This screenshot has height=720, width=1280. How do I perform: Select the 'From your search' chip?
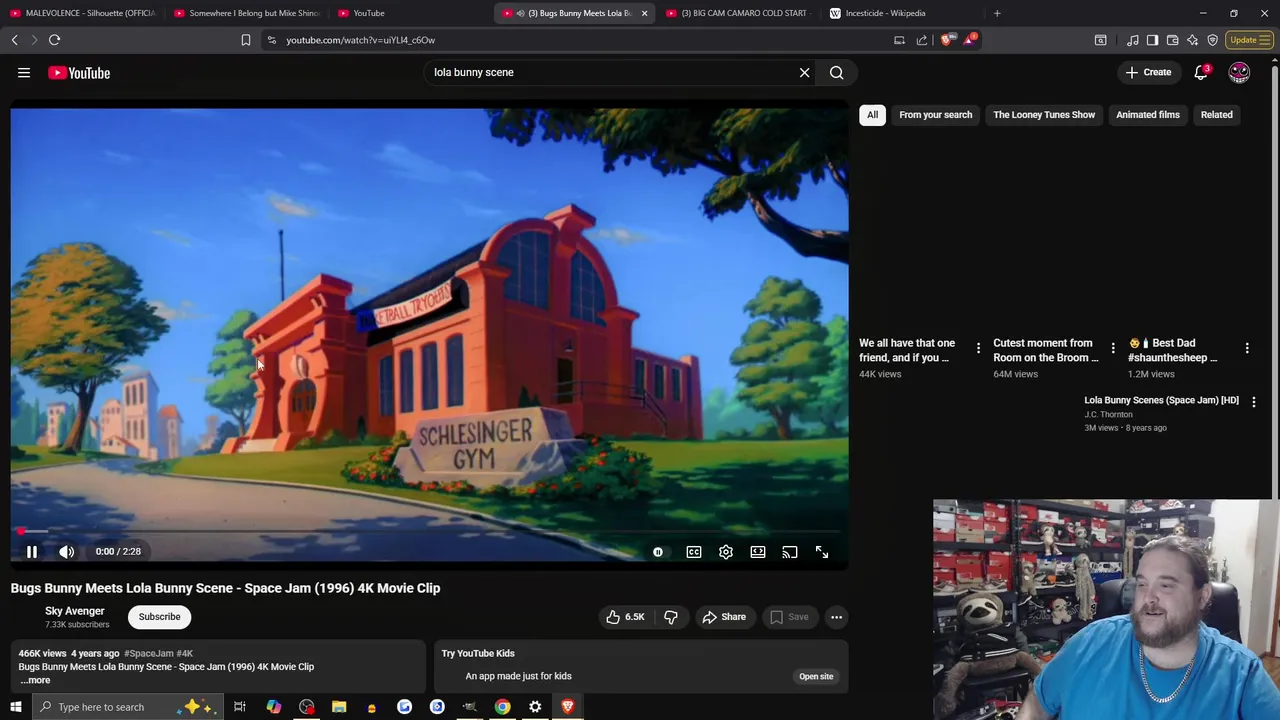coord(935,115)
